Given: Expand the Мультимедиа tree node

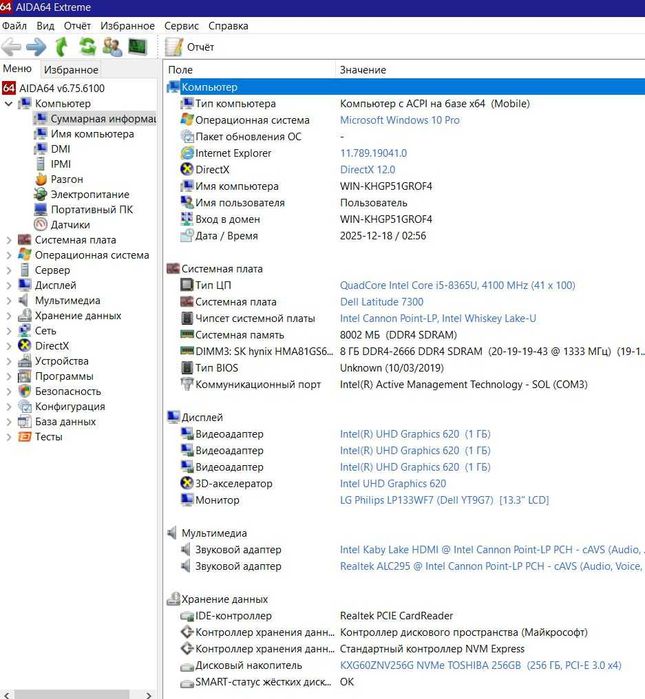Looking at the screenshot, I should [x=8, y=300].
